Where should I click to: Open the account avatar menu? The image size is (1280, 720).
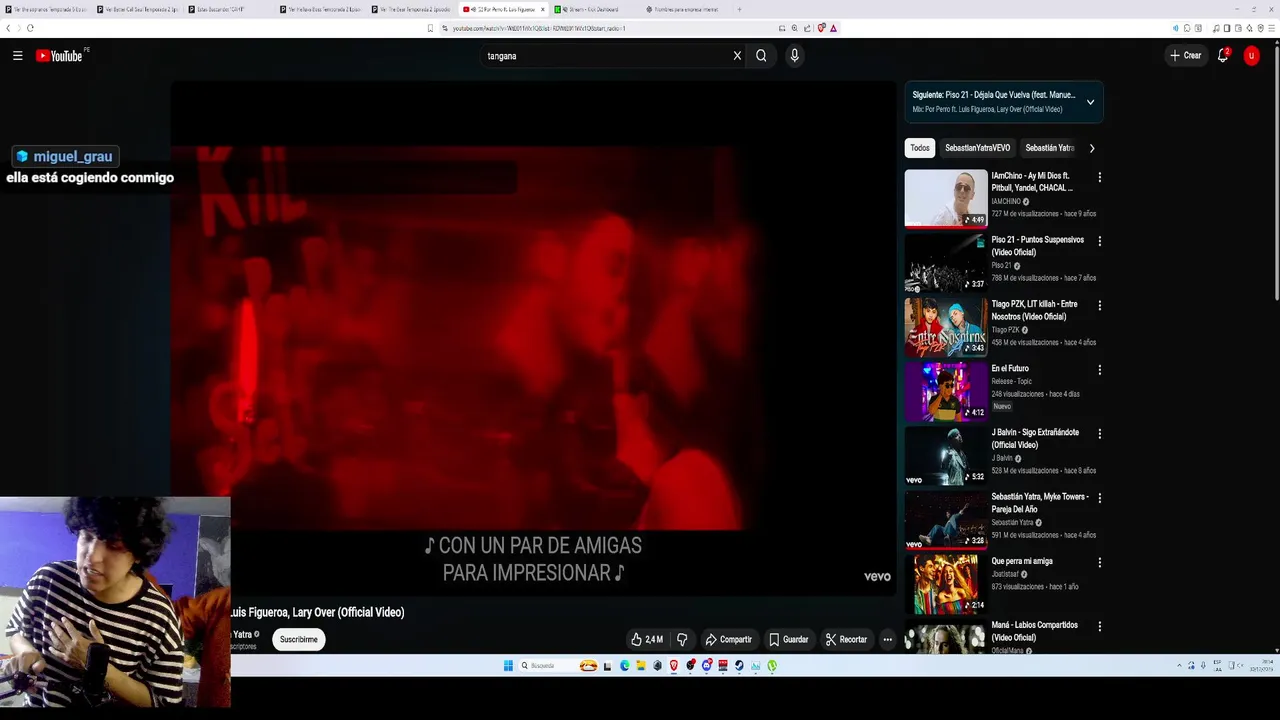click(x=1251, y=56)
